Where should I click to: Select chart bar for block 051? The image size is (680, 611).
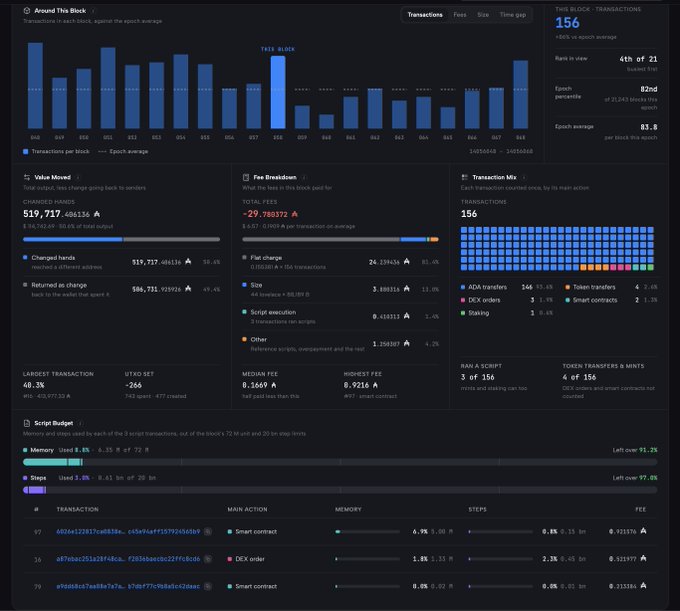tap(108, 88)
